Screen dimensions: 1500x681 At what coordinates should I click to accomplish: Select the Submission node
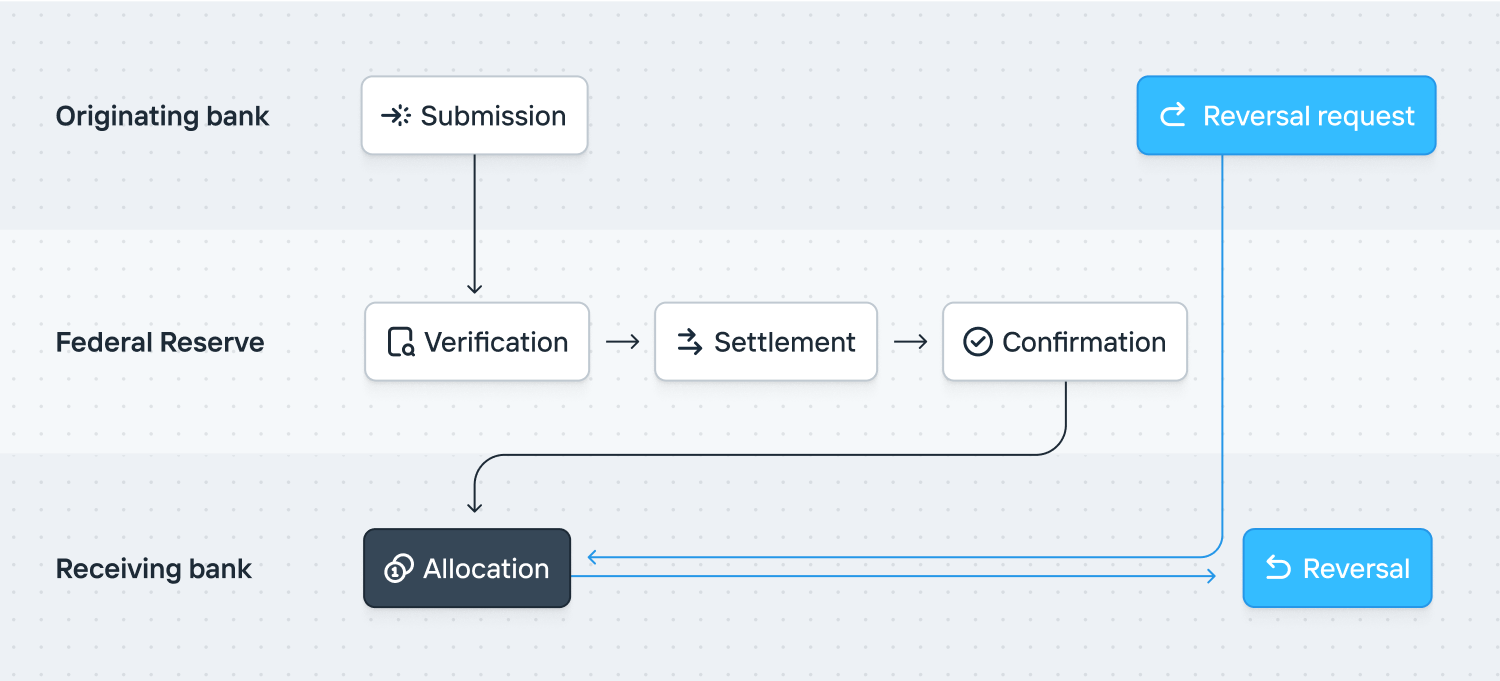(474, 116)
